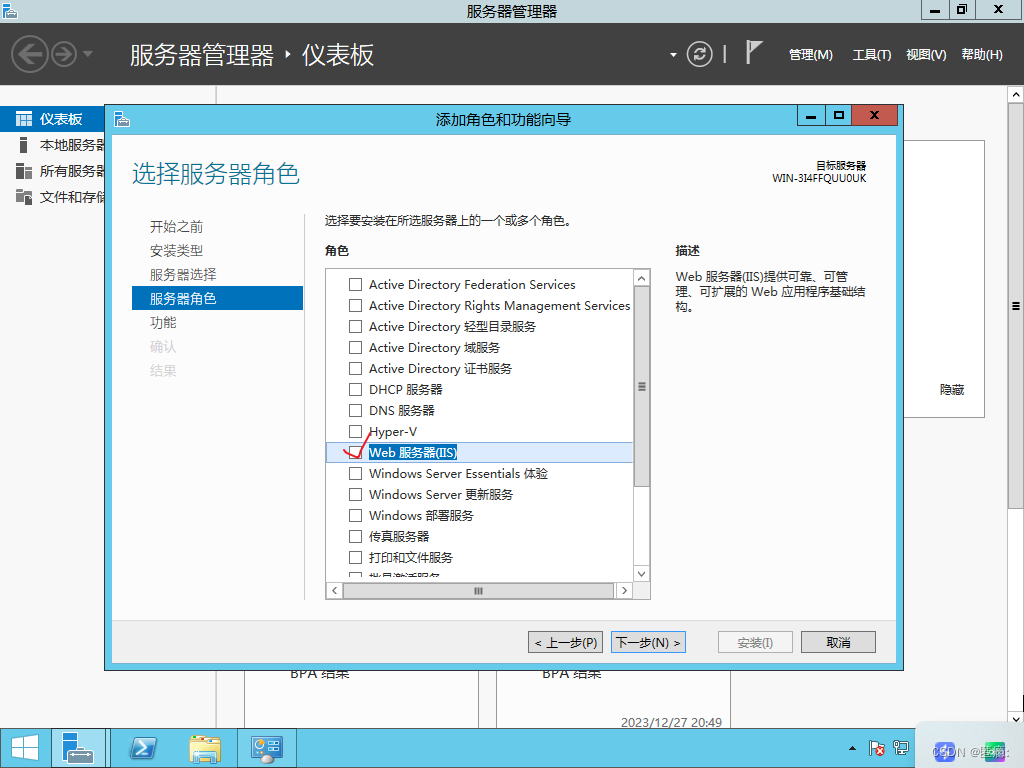Click 仪表板 breadcrumb title
1024x768 pixels.
(338, 55)
